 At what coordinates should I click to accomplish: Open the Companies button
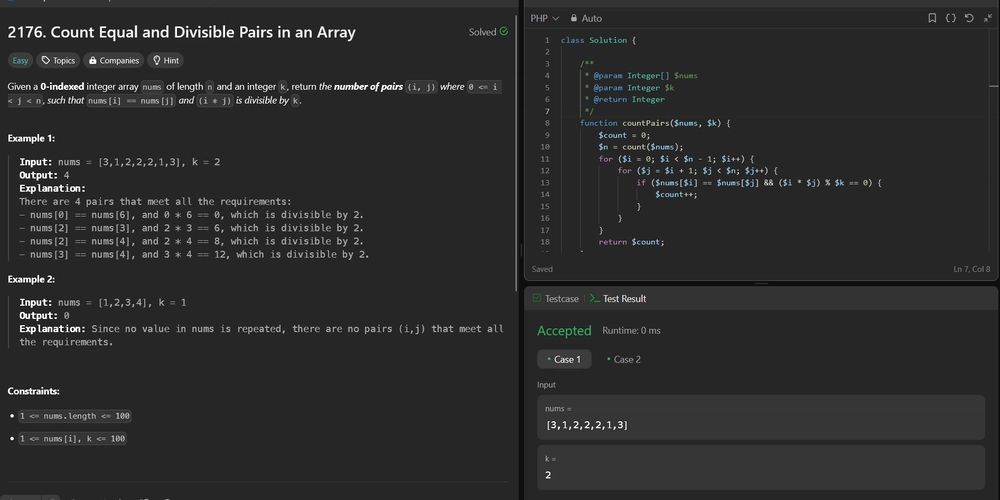pyautogui.click(x=114, y=61)
